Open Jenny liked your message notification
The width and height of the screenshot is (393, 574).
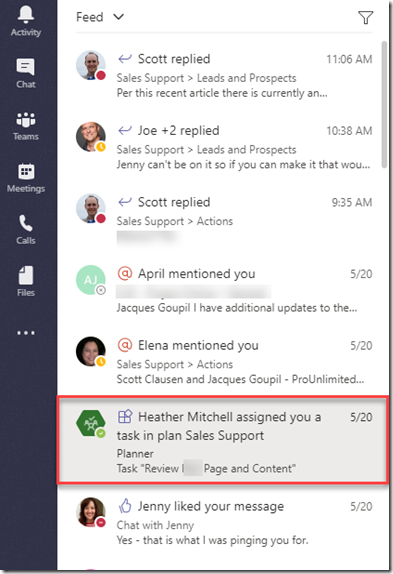click(224, 523)
